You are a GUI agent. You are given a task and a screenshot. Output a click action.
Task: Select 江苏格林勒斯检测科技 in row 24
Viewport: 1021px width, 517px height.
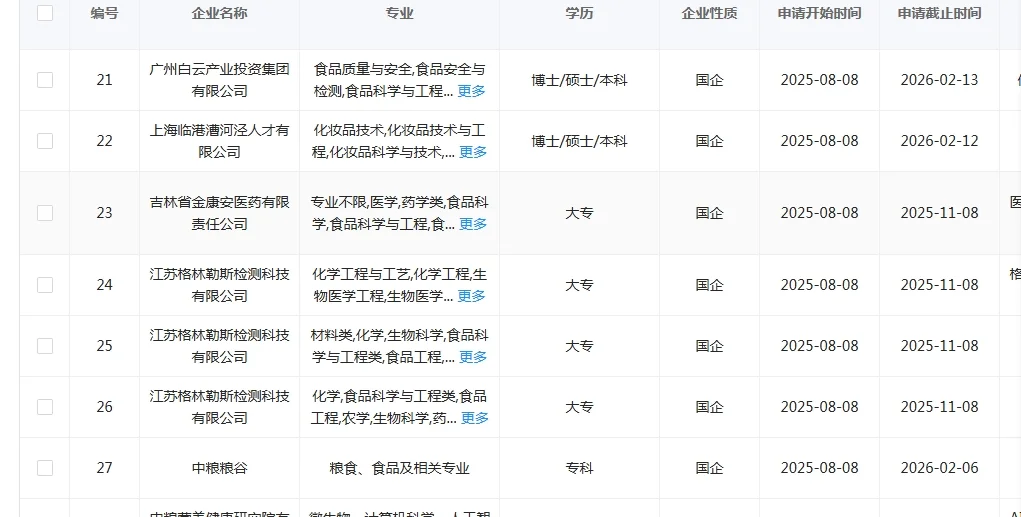pos(219,285)
